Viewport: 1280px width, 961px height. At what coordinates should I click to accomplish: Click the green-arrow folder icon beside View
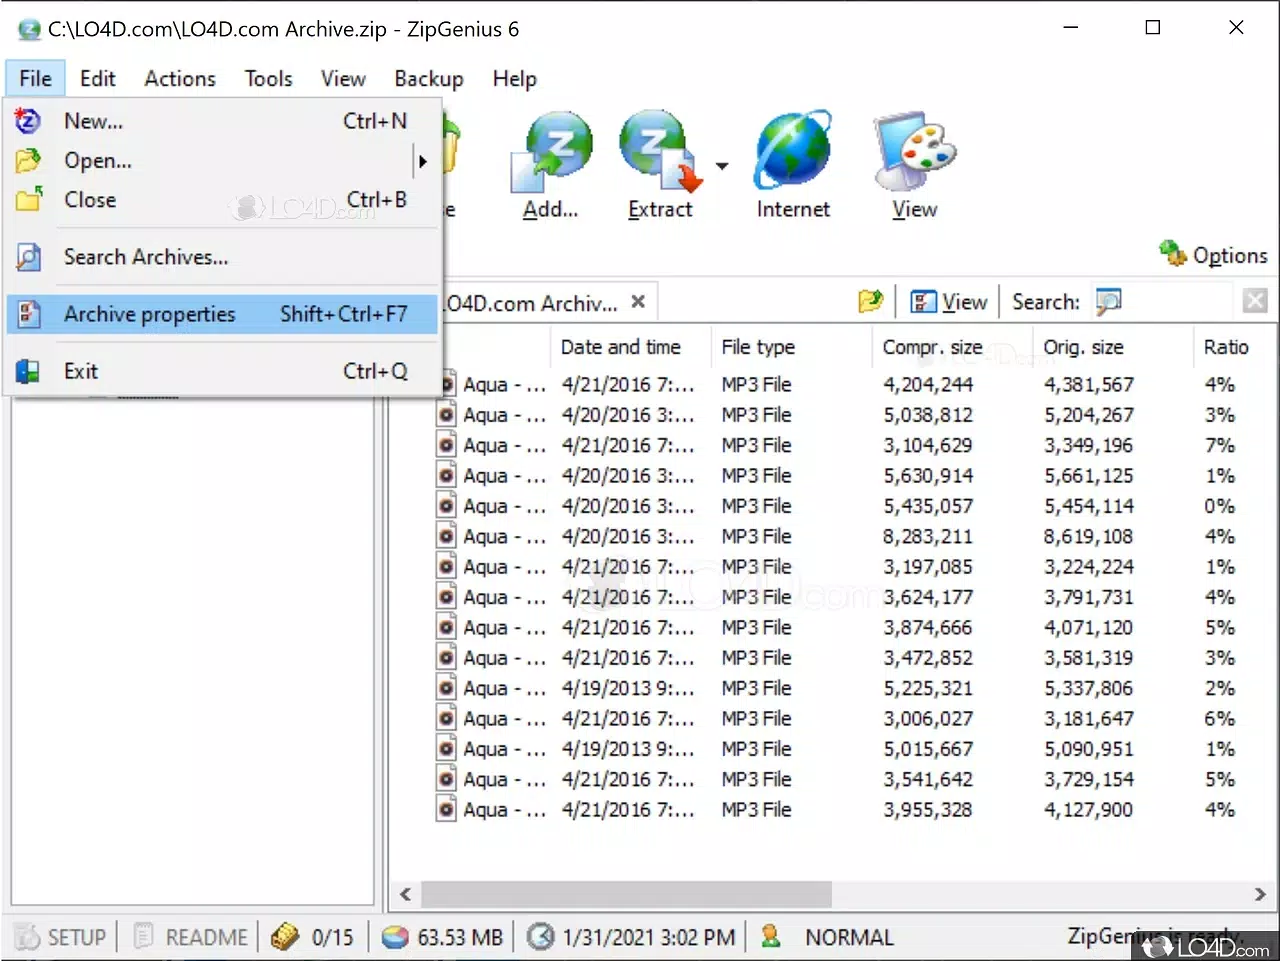click(871, 301)
